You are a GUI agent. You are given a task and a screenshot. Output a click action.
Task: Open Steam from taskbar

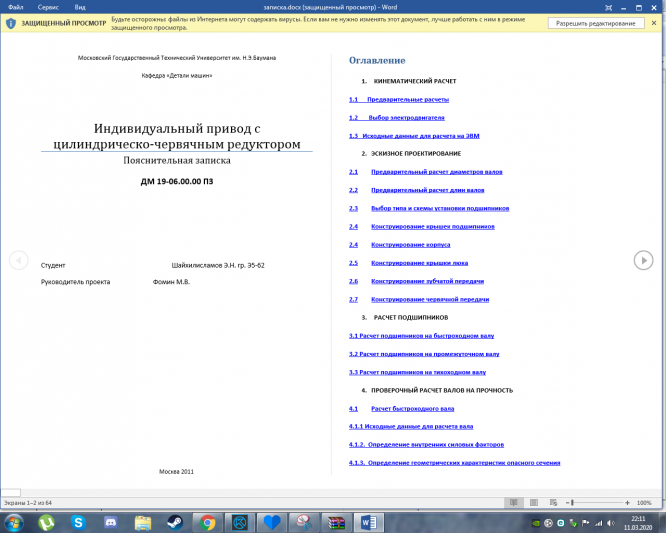click(x=175, y=523)
